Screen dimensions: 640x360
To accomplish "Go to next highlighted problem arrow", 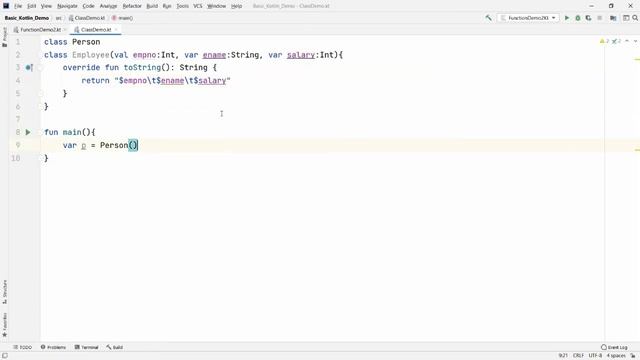I will click(635, 41).
